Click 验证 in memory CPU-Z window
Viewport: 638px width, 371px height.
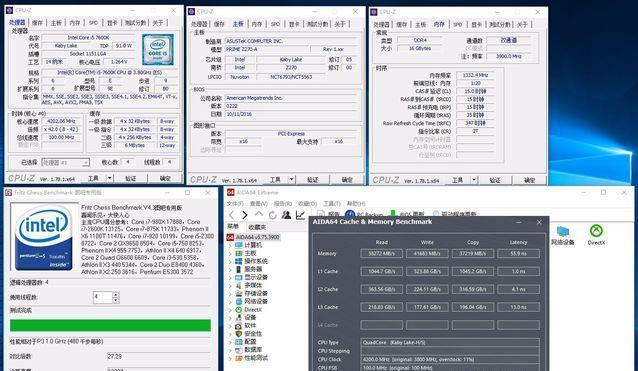pyautogui.click(x=495, y=180)
